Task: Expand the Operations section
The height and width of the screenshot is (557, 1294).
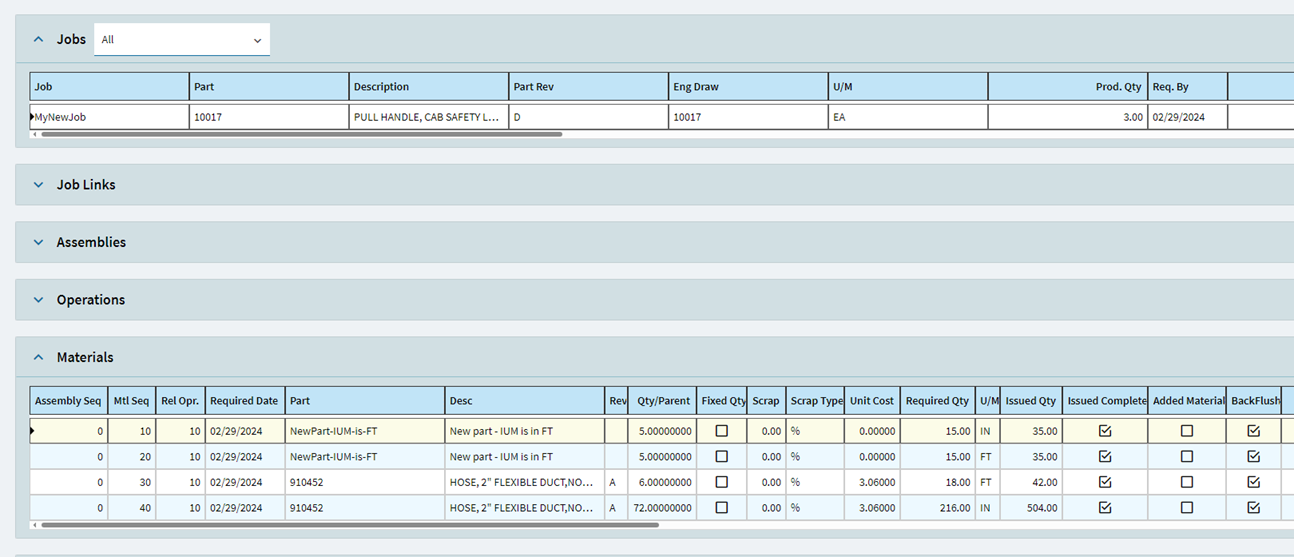Action: (39, 300)
